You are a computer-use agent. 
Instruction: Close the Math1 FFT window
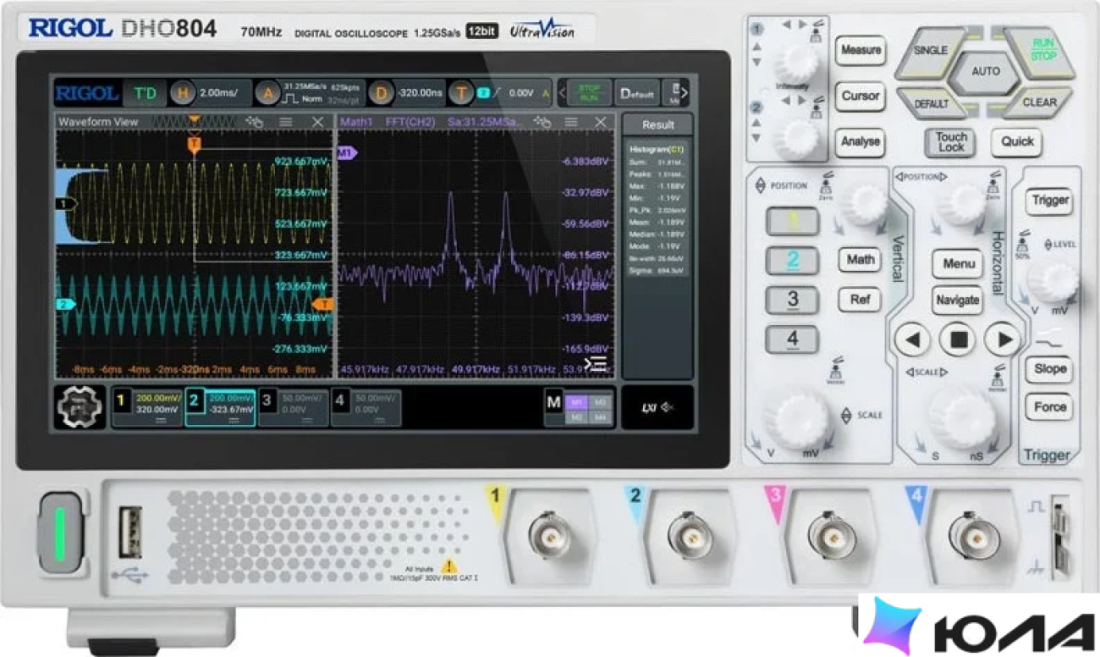tap(601, 122)
